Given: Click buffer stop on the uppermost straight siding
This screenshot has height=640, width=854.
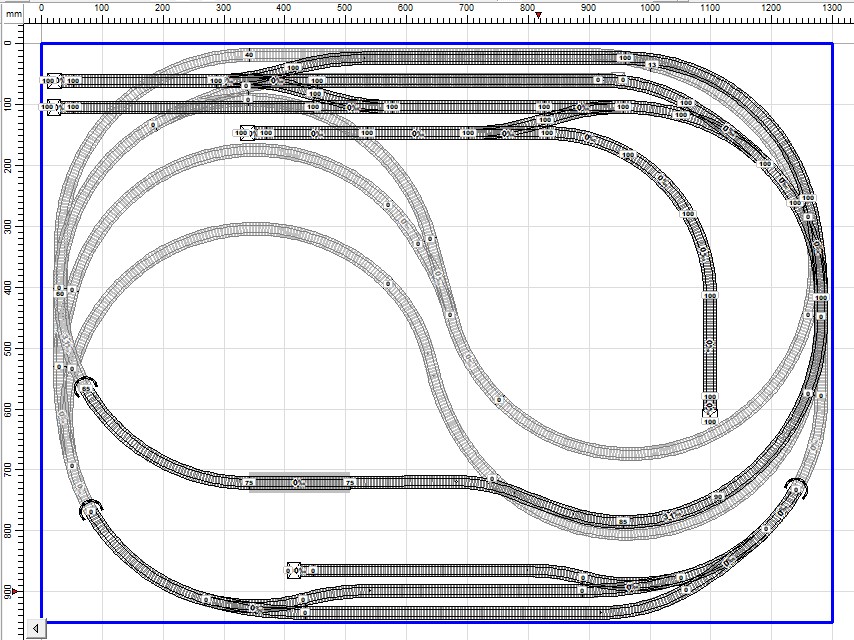Looking at the screenshot, I should pyautogui.click(x=53, y=80).
